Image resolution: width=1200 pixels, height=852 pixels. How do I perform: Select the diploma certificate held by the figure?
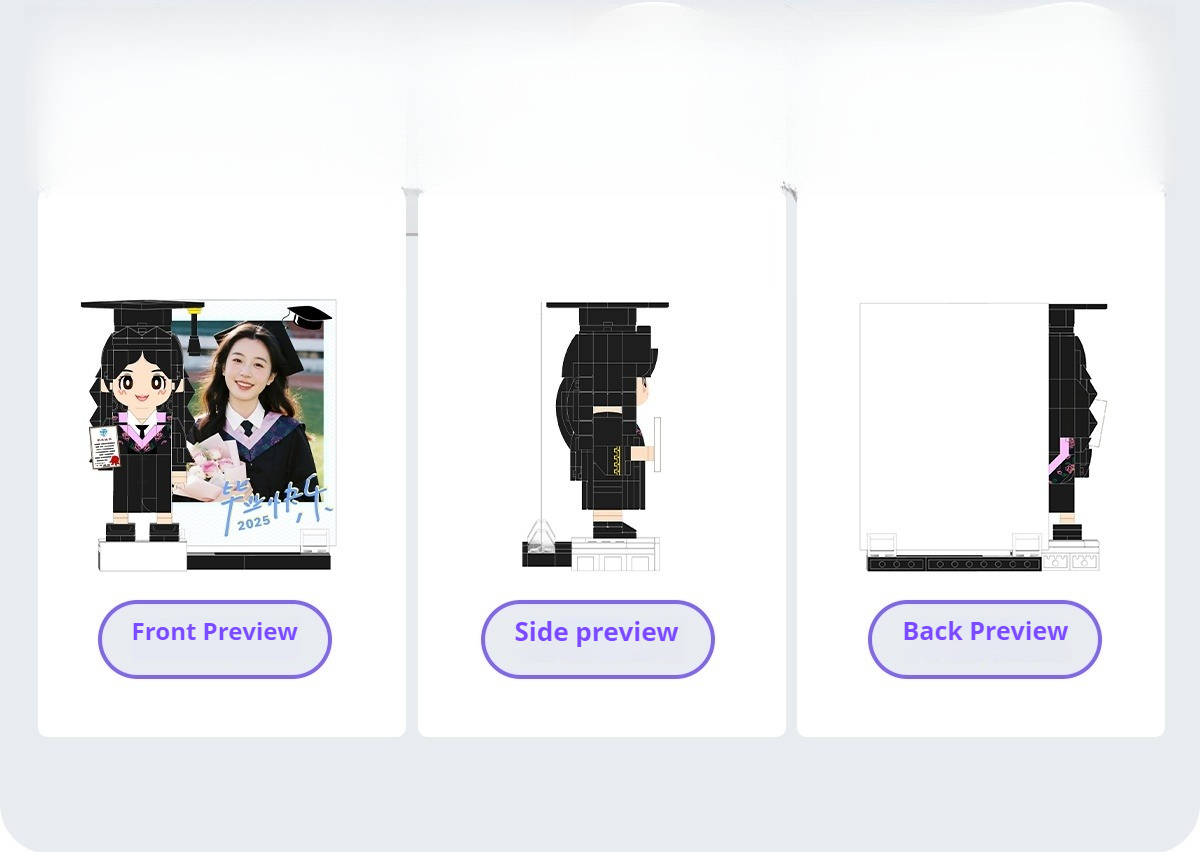click(105, 447)
